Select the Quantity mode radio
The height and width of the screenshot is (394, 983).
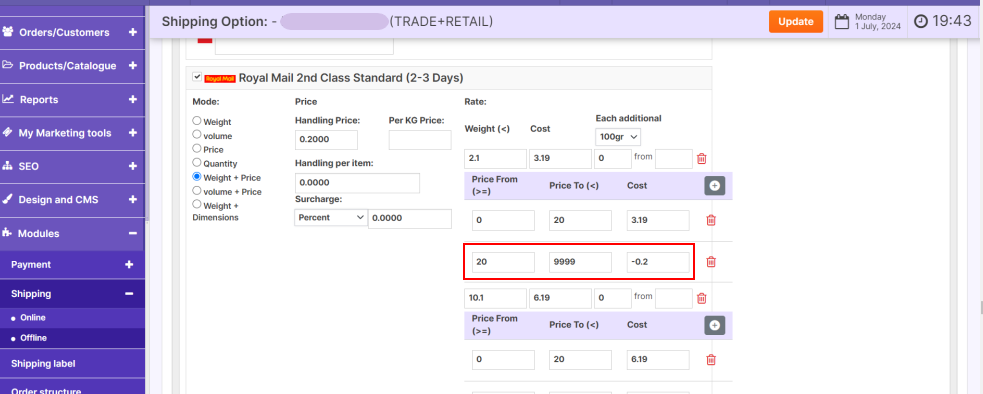(197, 162)
